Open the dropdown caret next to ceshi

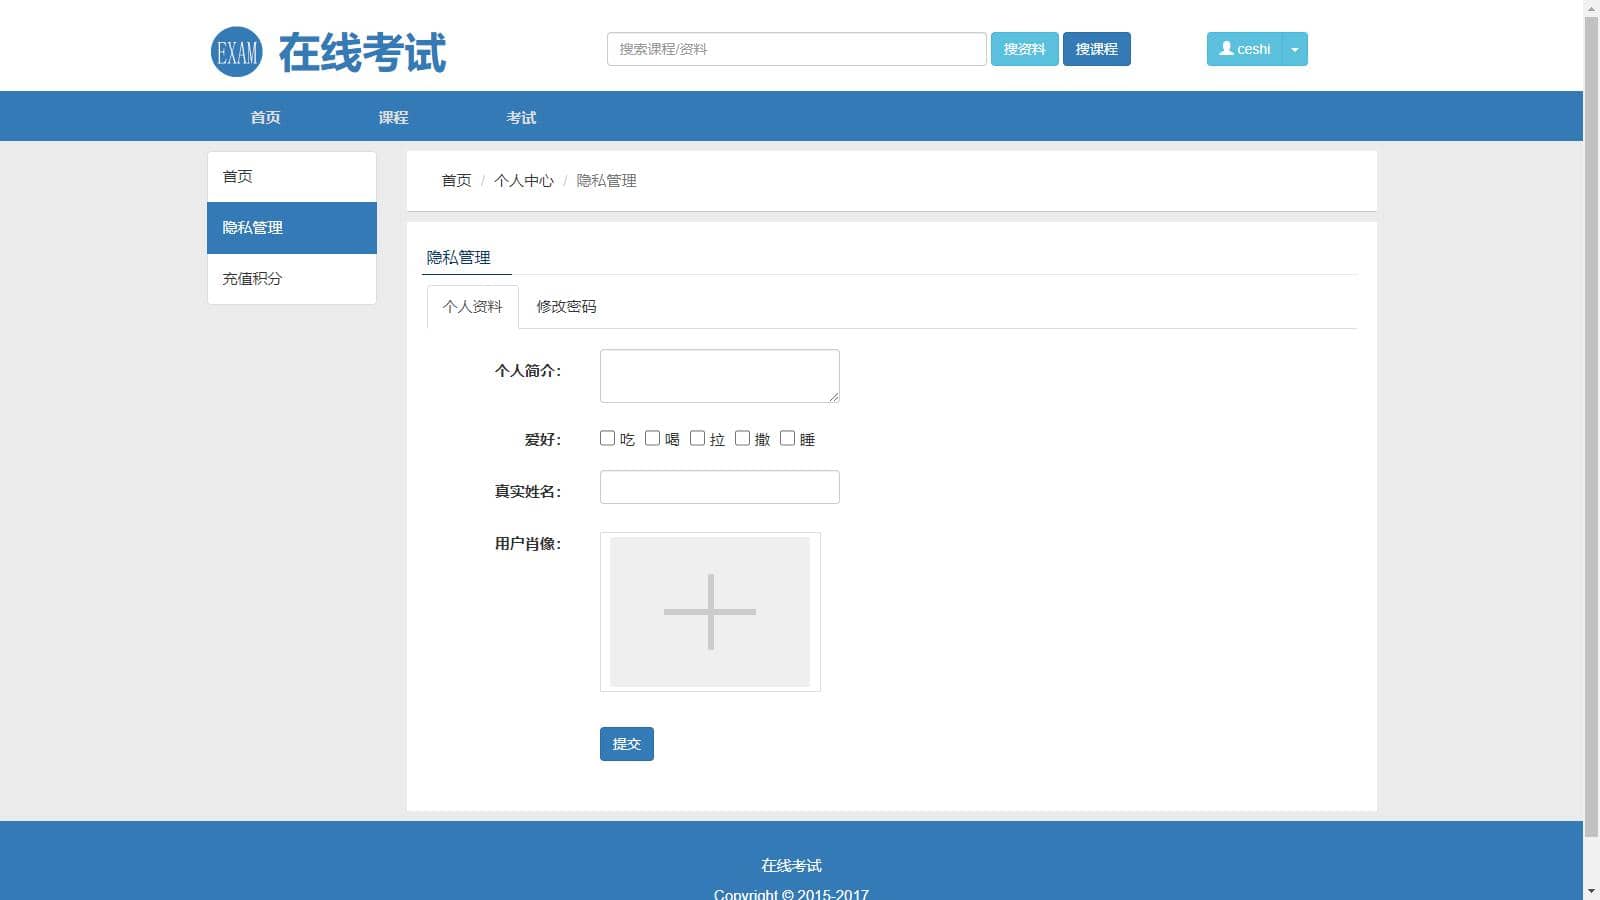pyautogui.click(x=1295, y=49)
